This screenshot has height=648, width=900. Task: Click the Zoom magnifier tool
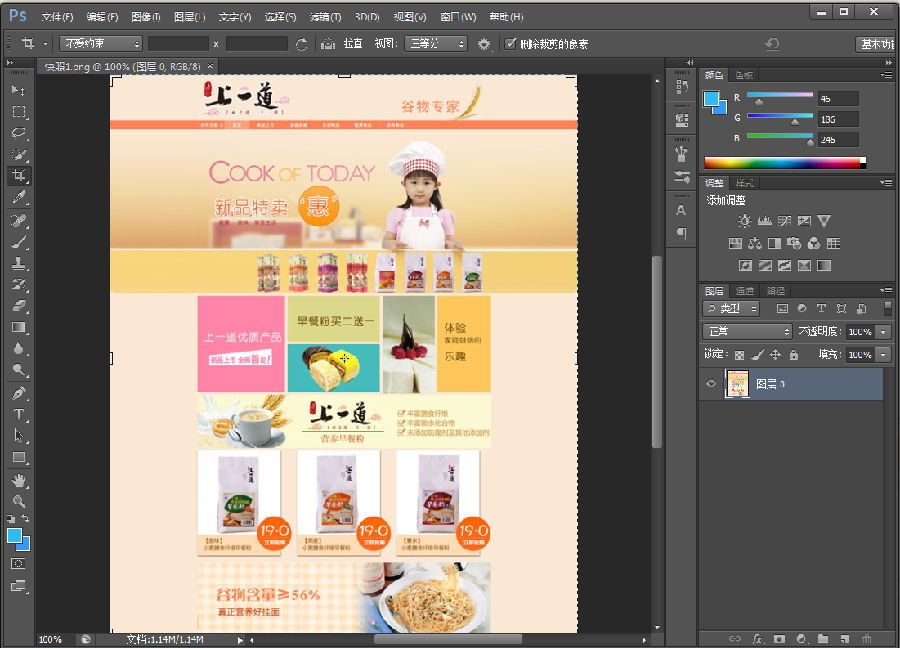pos(19,501)
